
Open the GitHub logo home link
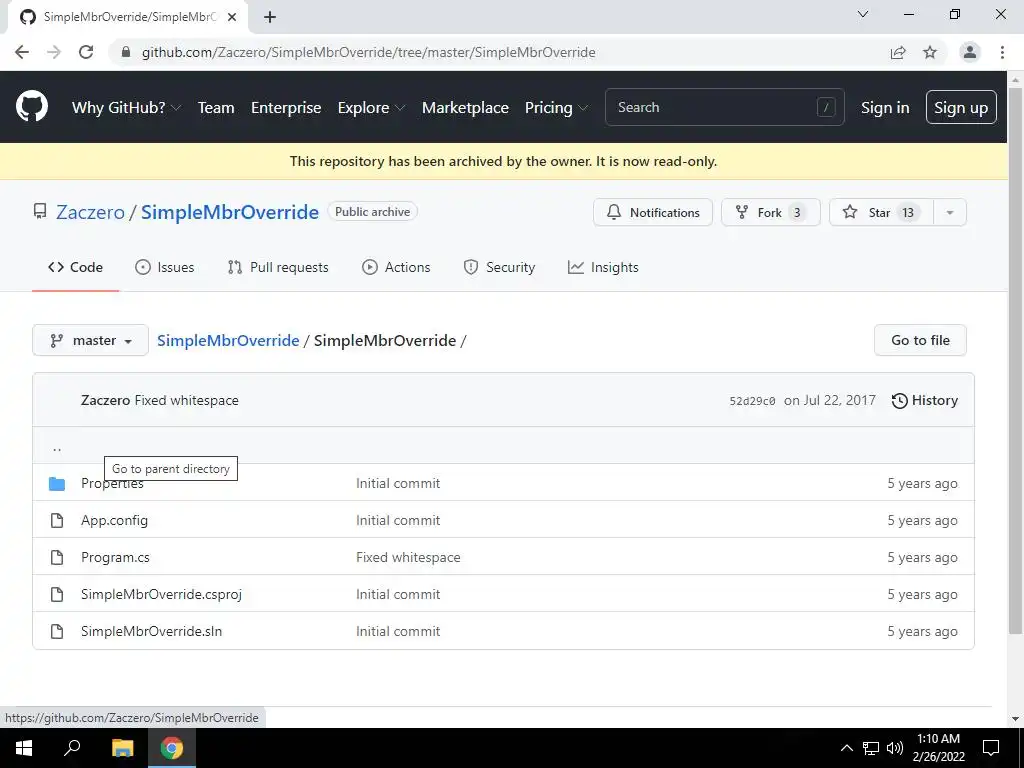point(31,107)
